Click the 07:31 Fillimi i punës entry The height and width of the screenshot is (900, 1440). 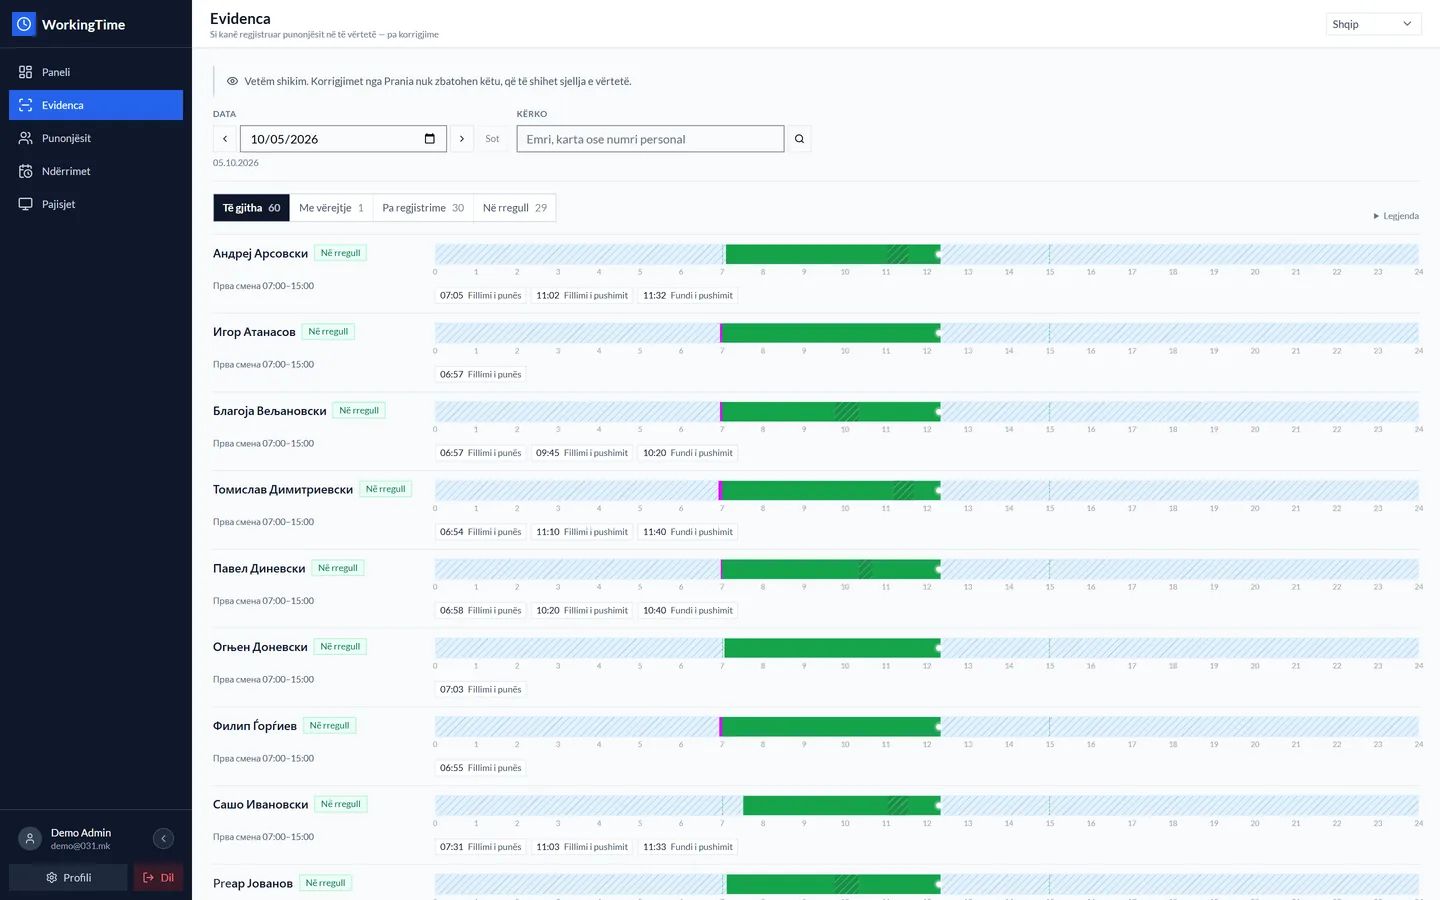point(480,847)
